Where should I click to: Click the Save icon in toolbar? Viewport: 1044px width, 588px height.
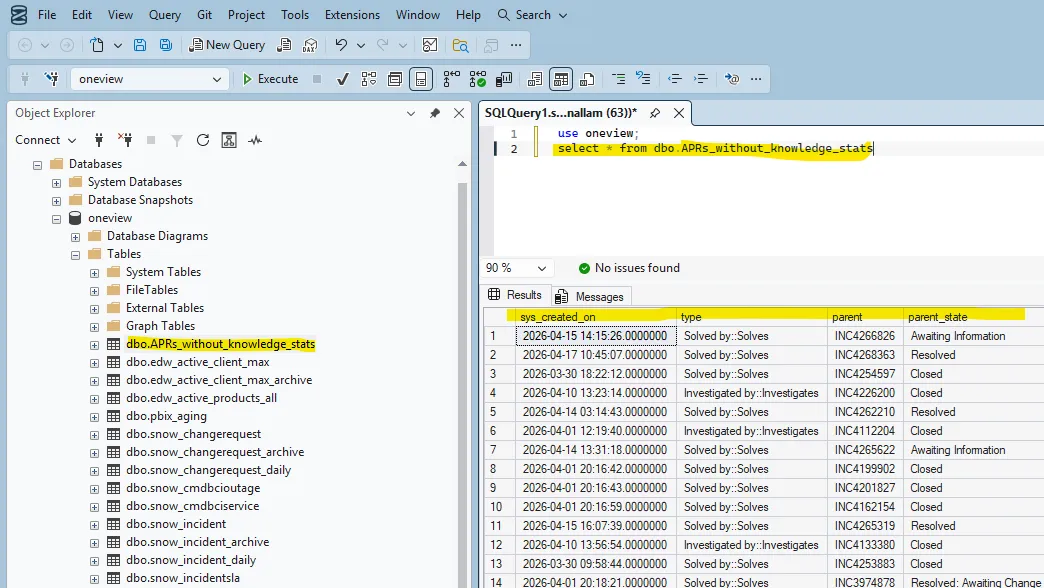point(140,45)
